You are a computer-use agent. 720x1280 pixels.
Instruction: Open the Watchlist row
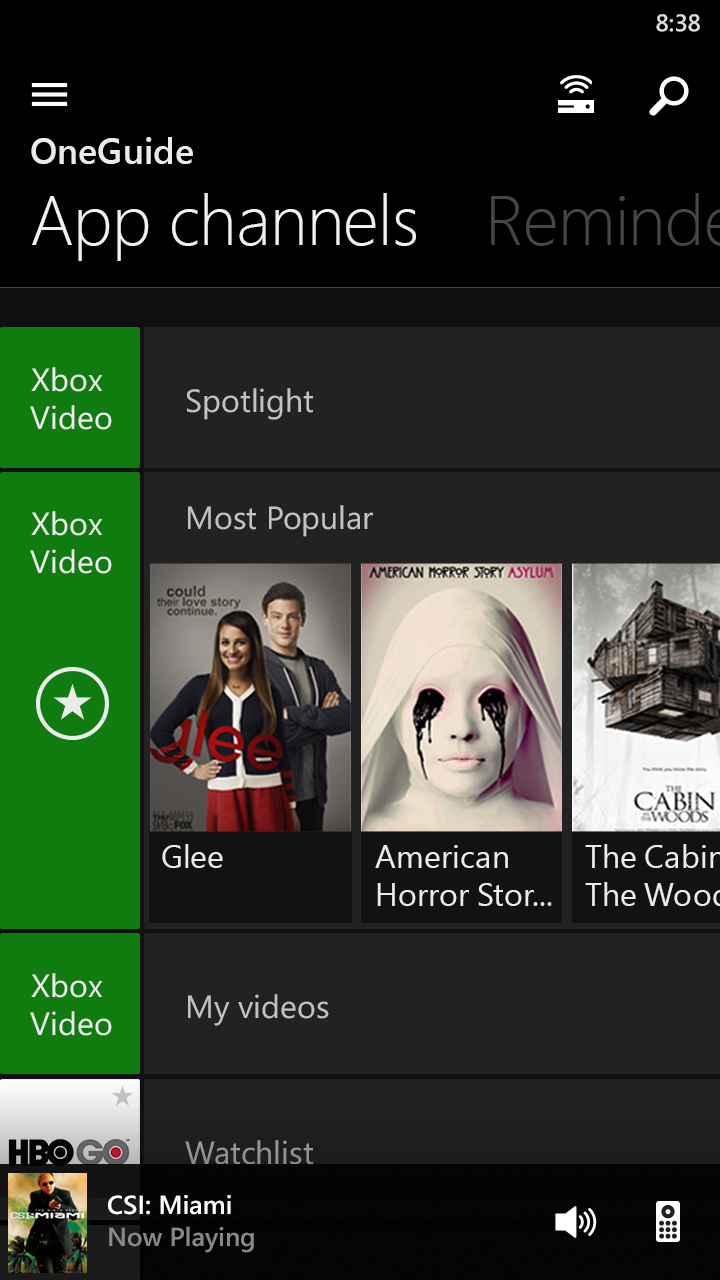pyautogui.click(x=432, y=1122)
